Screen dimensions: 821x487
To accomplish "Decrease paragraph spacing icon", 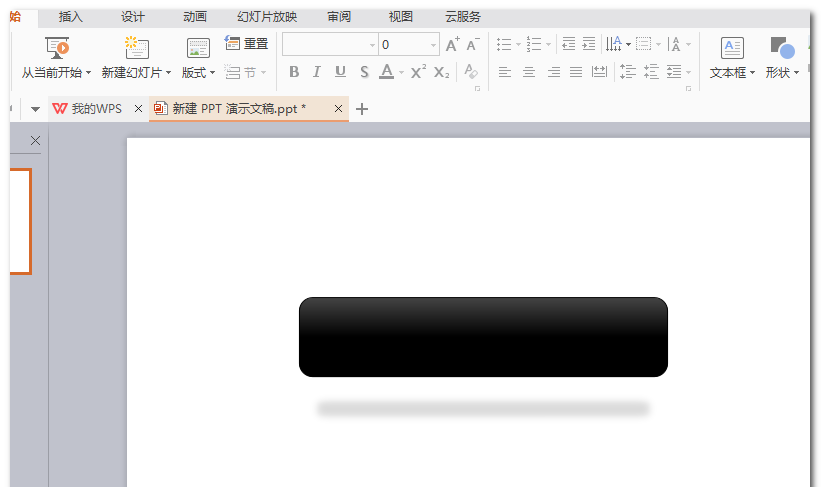I will pos(651,71).
